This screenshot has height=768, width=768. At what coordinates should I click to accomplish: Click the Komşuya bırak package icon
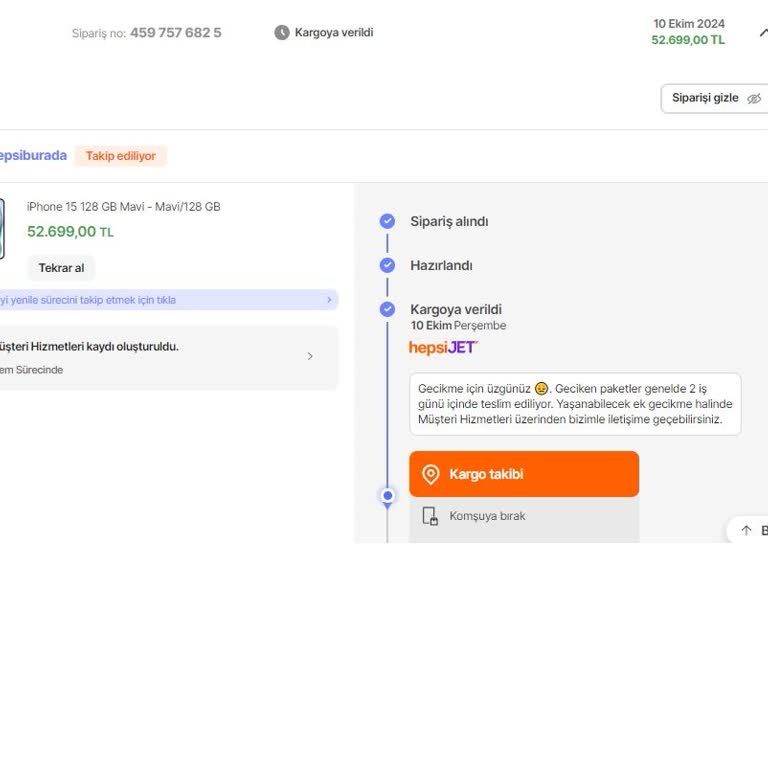point(430,516)
